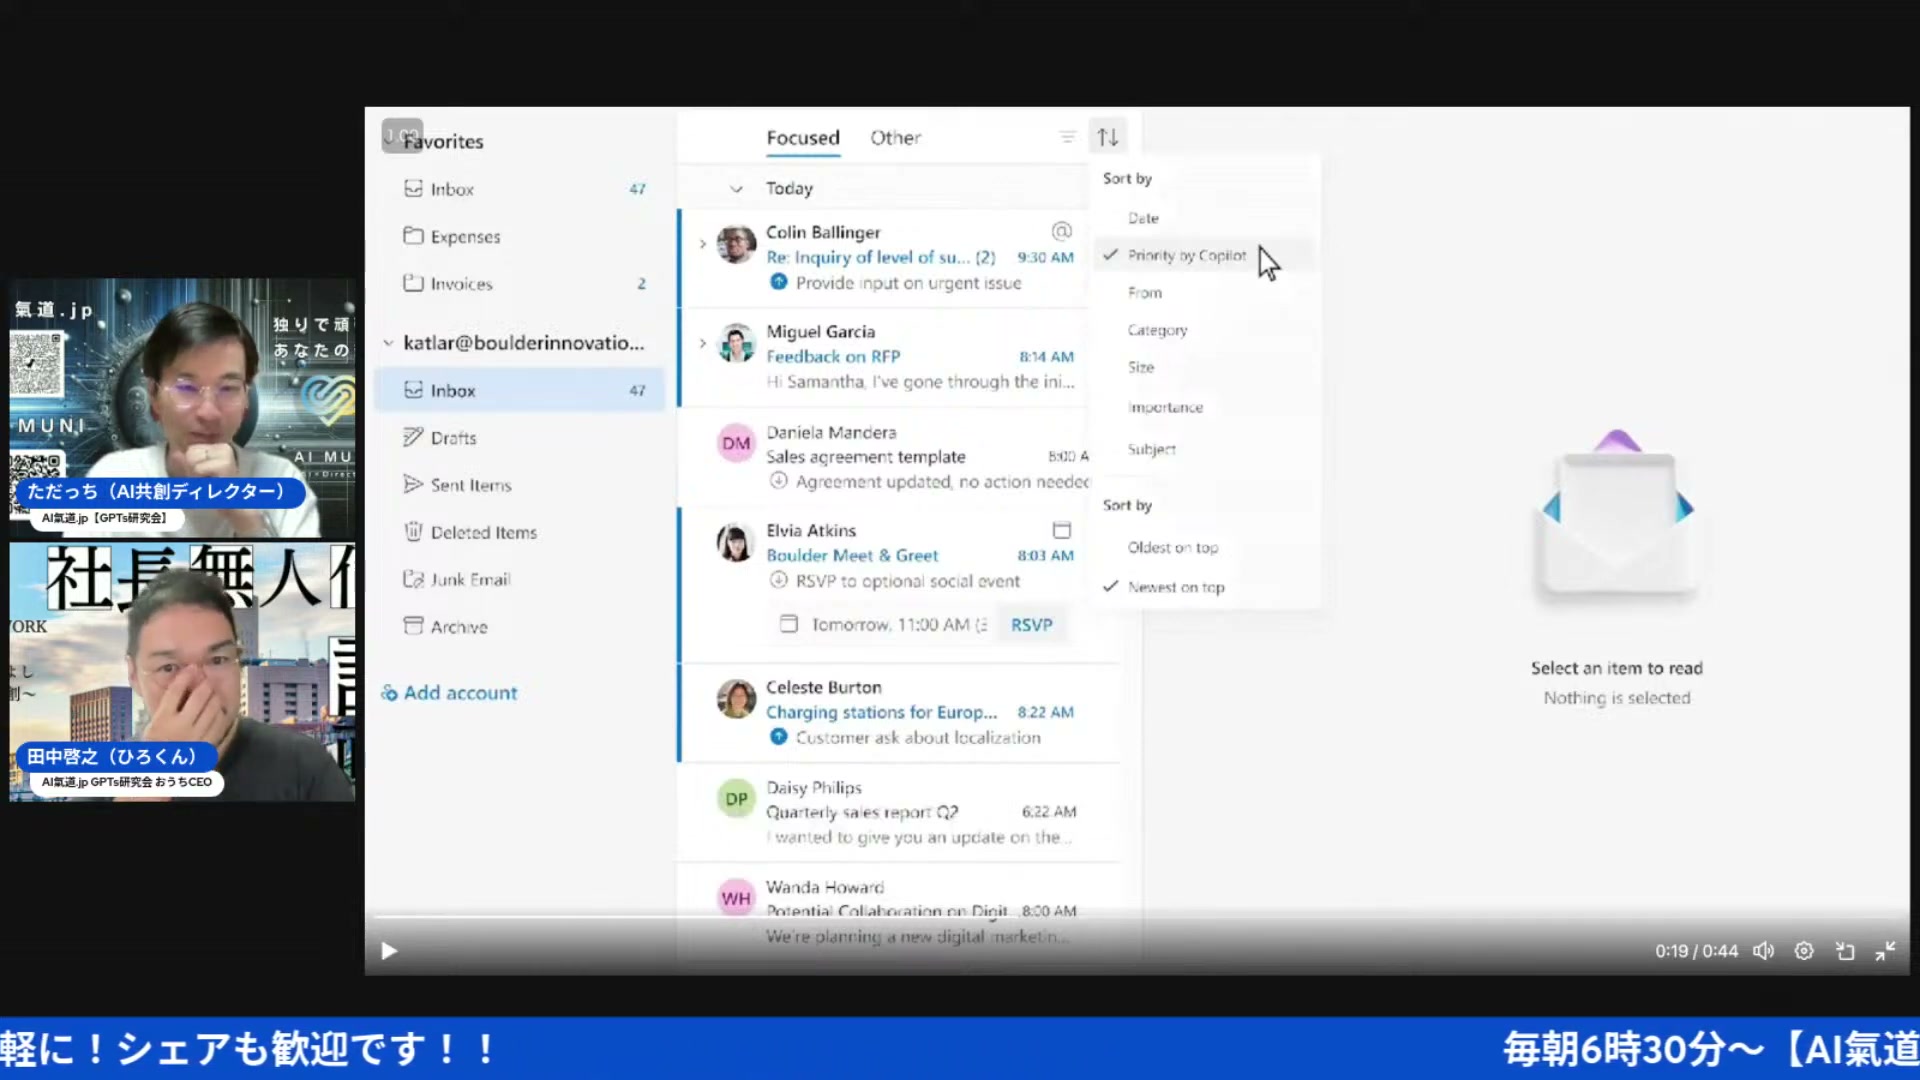
Task: Click the Invoices folder icon
Action: tap(413, 282)
